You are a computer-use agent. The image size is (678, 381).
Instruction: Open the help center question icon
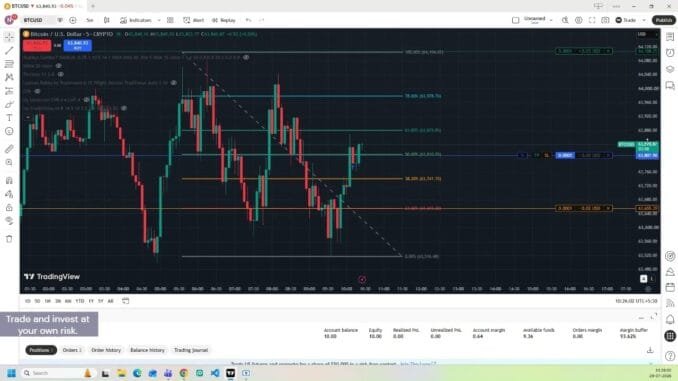point(670,356)
